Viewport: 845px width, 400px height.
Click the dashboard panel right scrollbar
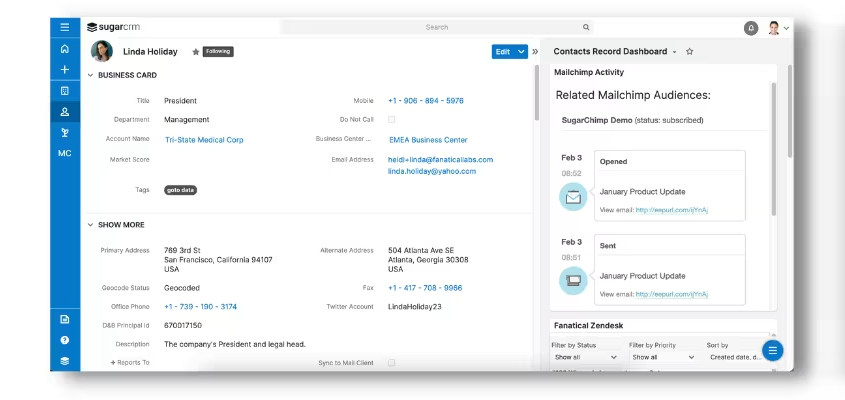point(790,111)
